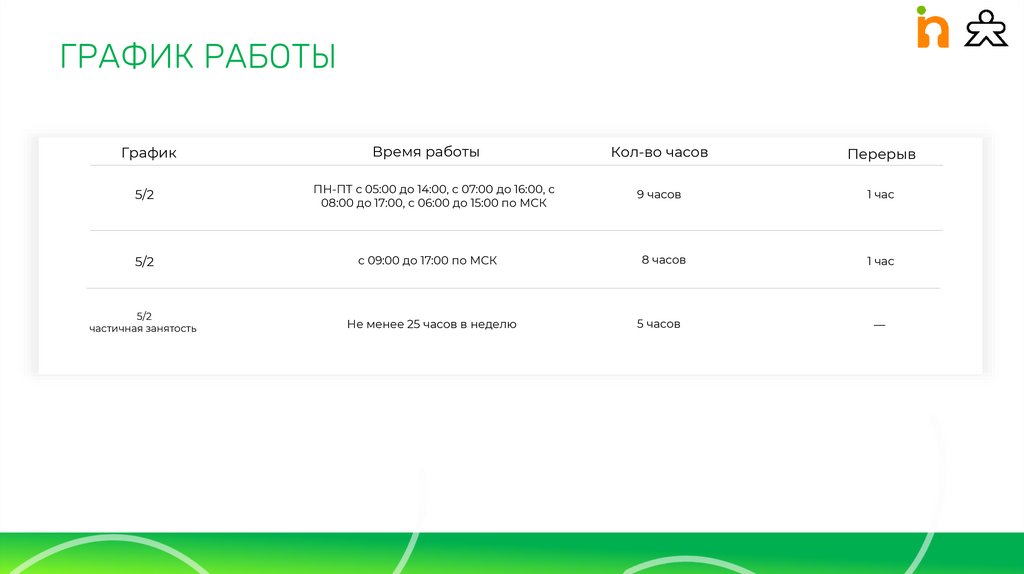Select the 'ГРАФИК РАБОТЫ' slide title
Screen dimensions: 1024x574
coord(198,56)
